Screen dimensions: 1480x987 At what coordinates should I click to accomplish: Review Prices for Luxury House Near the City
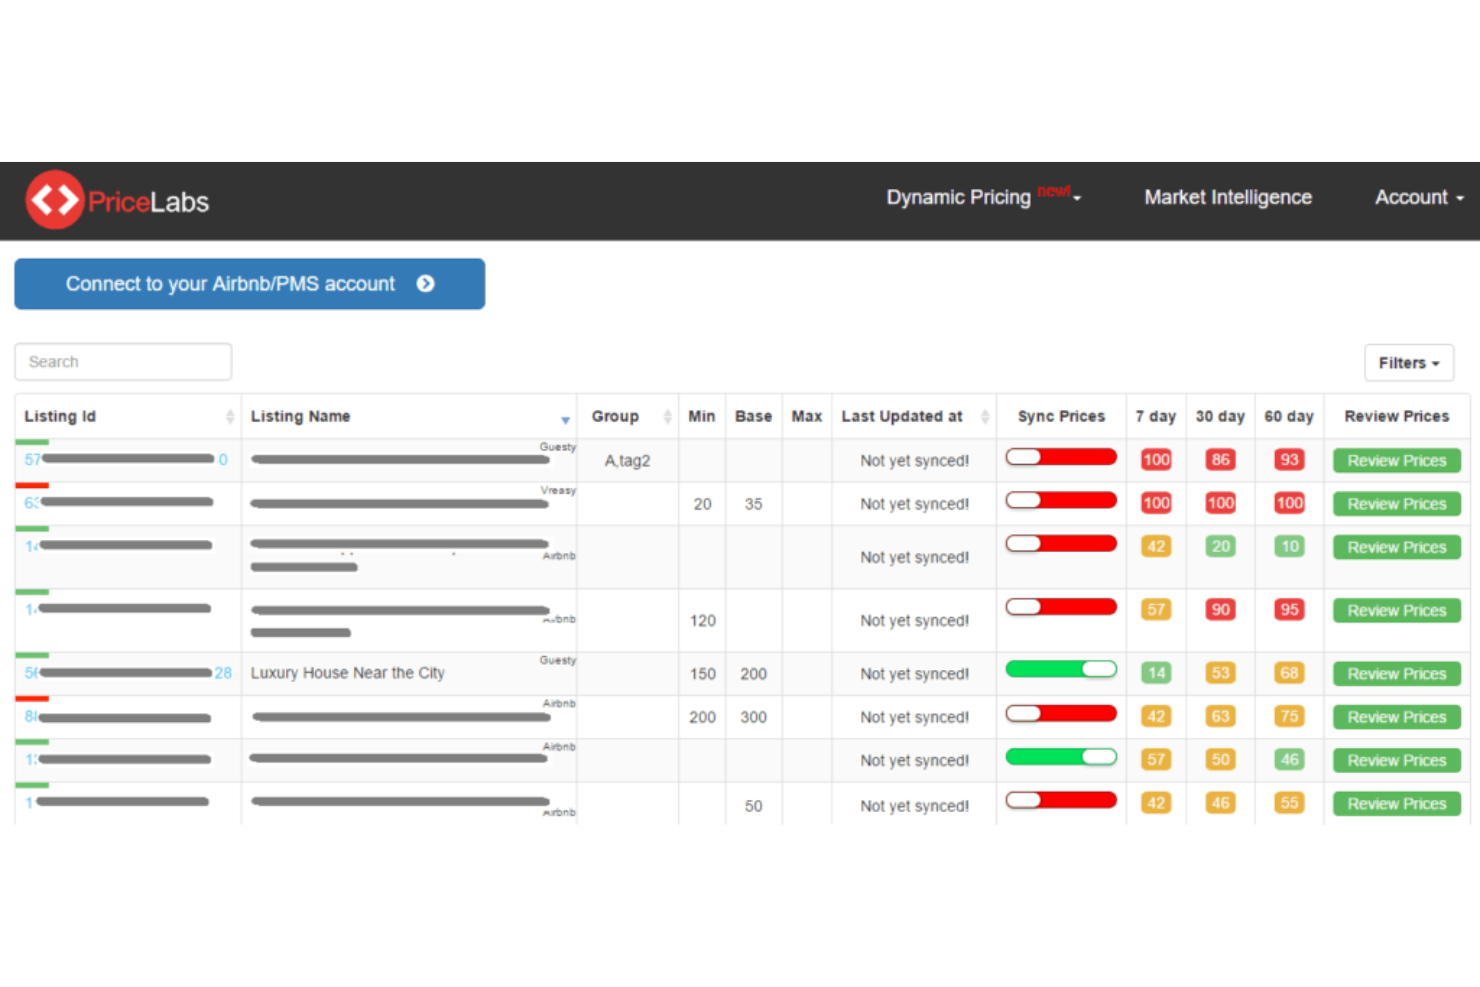pyautogui.click(x=1396, y=673)
